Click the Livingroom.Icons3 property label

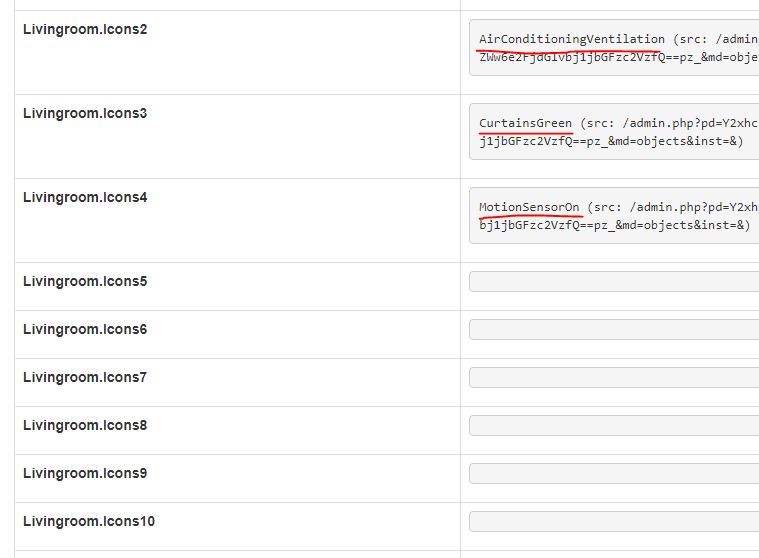click(x=85, y=113)
